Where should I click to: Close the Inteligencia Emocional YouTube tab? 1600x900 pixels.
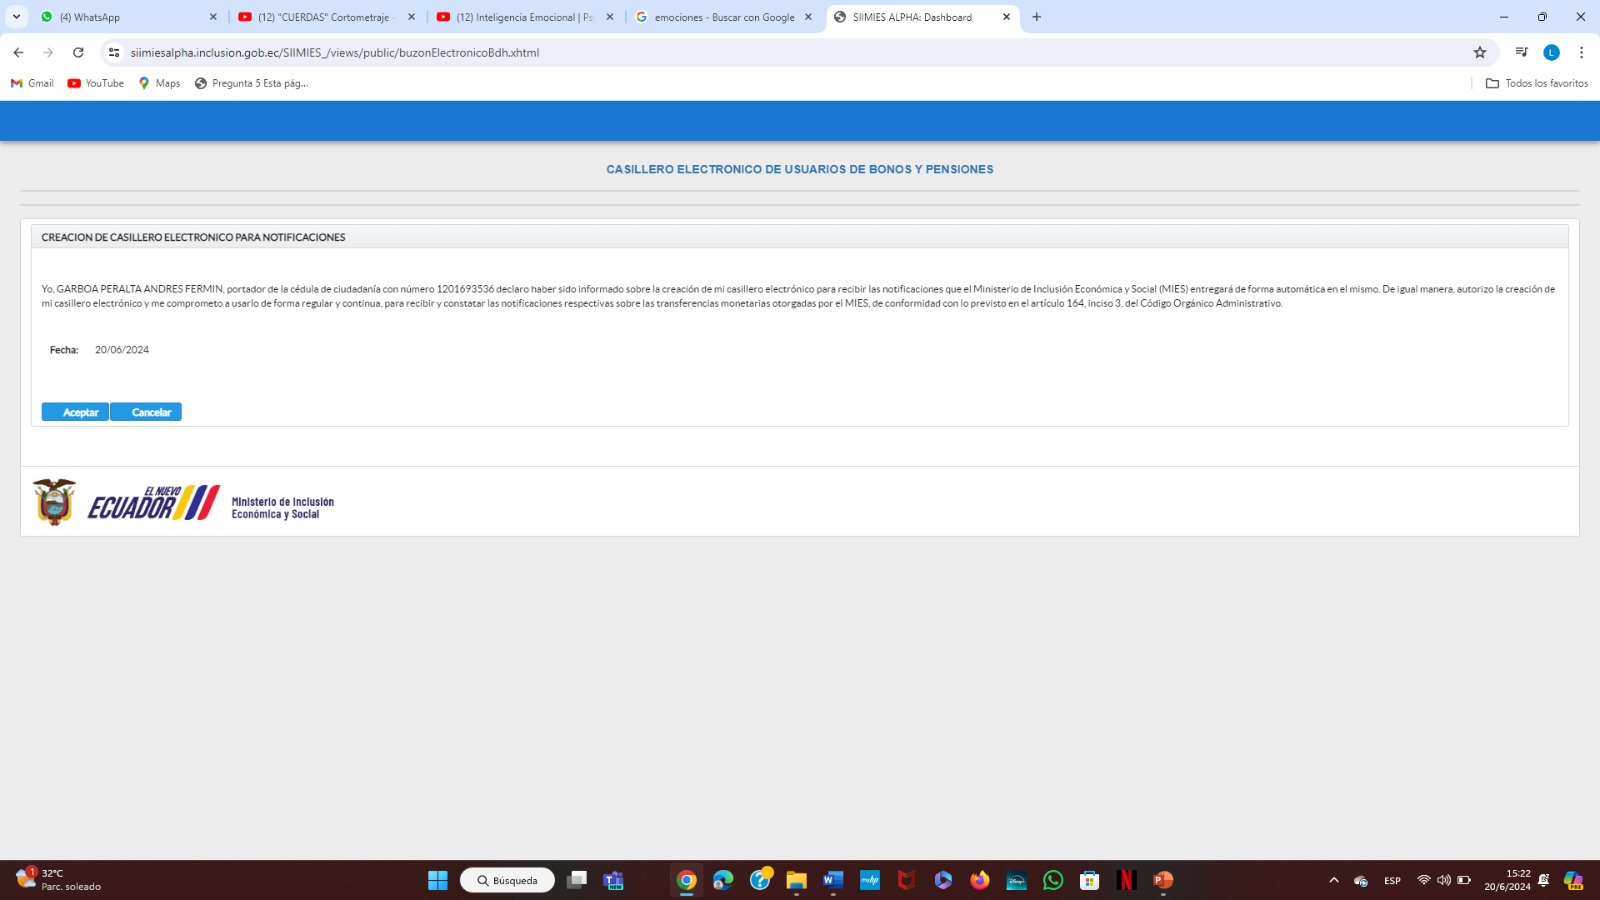pos(610,17)
